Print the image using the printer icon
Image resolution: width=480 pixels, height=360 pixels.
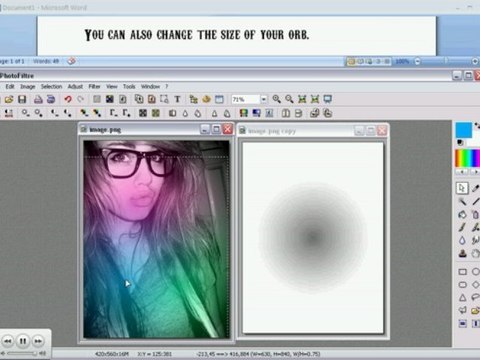point(38,99)
